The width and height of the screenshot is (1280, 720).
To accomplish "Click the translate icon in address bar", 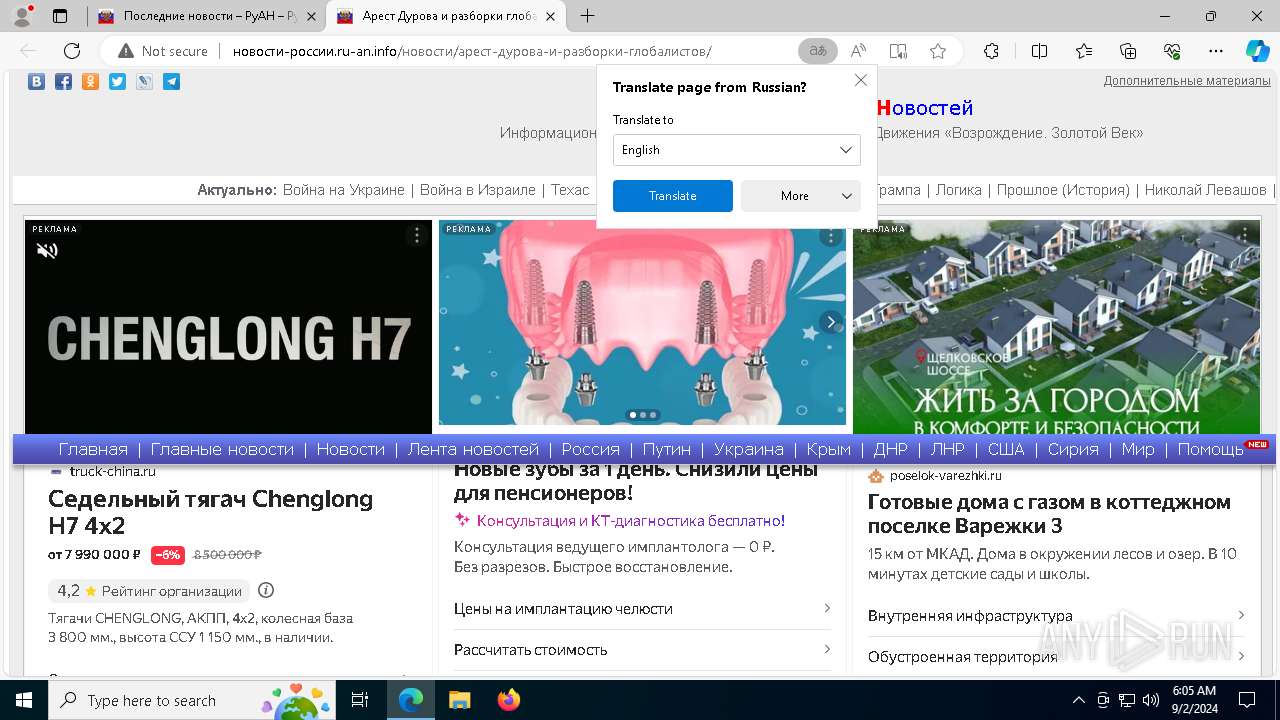I will [x=818, y=51].
